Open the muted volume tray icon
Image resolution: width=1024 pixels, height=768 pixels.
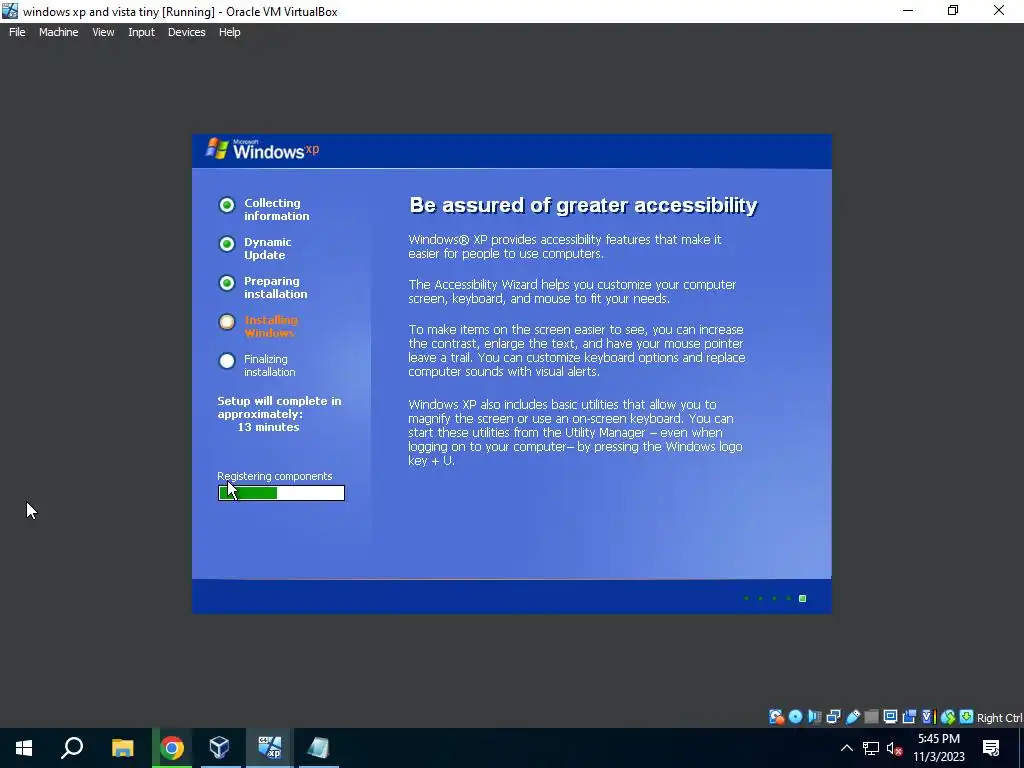tap(895, 748)
